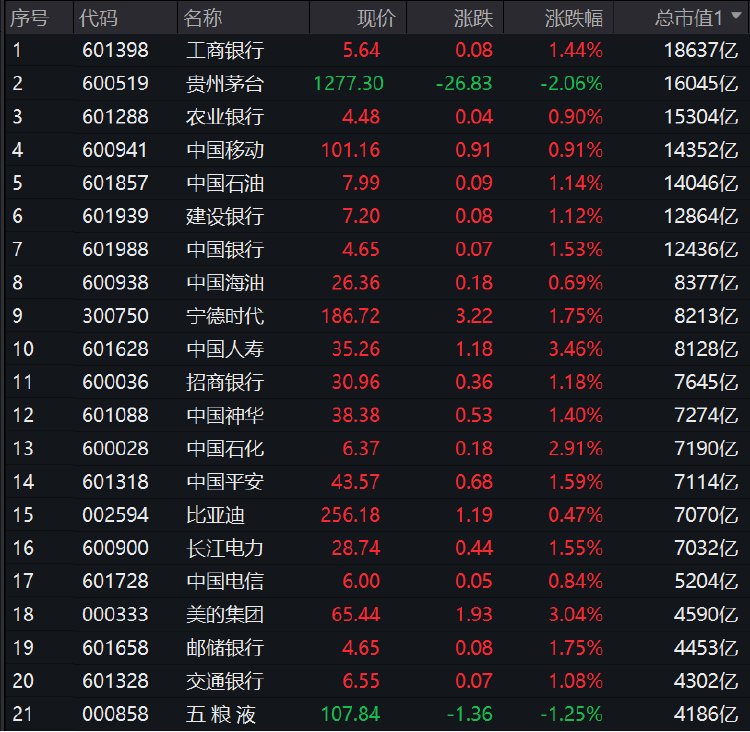
Task: Click stock code 601658
Action: tap(115, 648)
